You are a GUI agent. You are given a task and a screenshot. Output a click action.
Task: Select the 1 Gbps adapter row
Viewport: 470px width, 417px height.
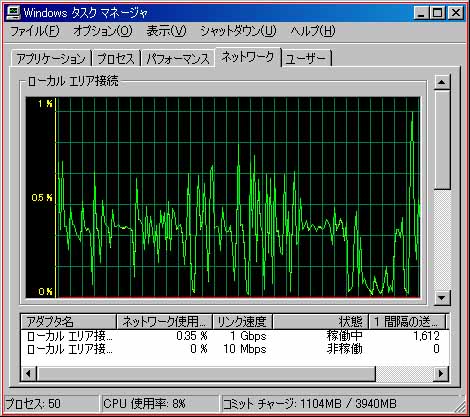tap(235, 336)
